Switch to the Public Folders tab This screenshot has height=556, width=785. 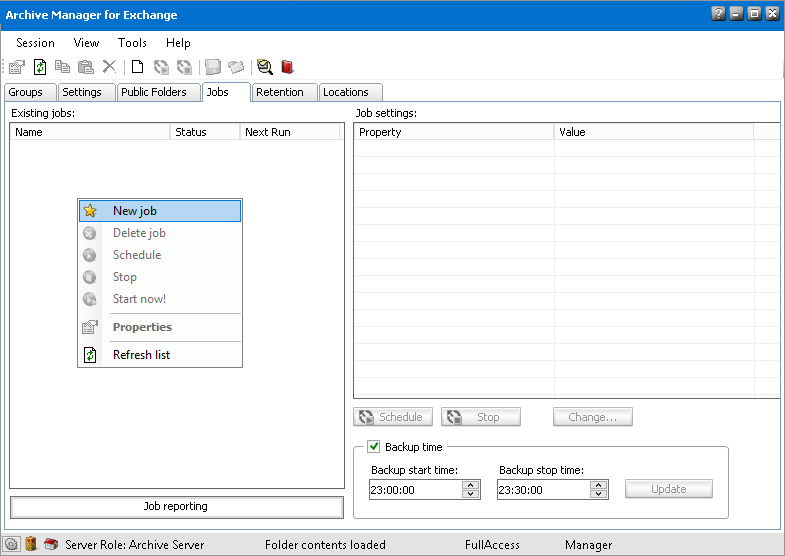(159, 92)
